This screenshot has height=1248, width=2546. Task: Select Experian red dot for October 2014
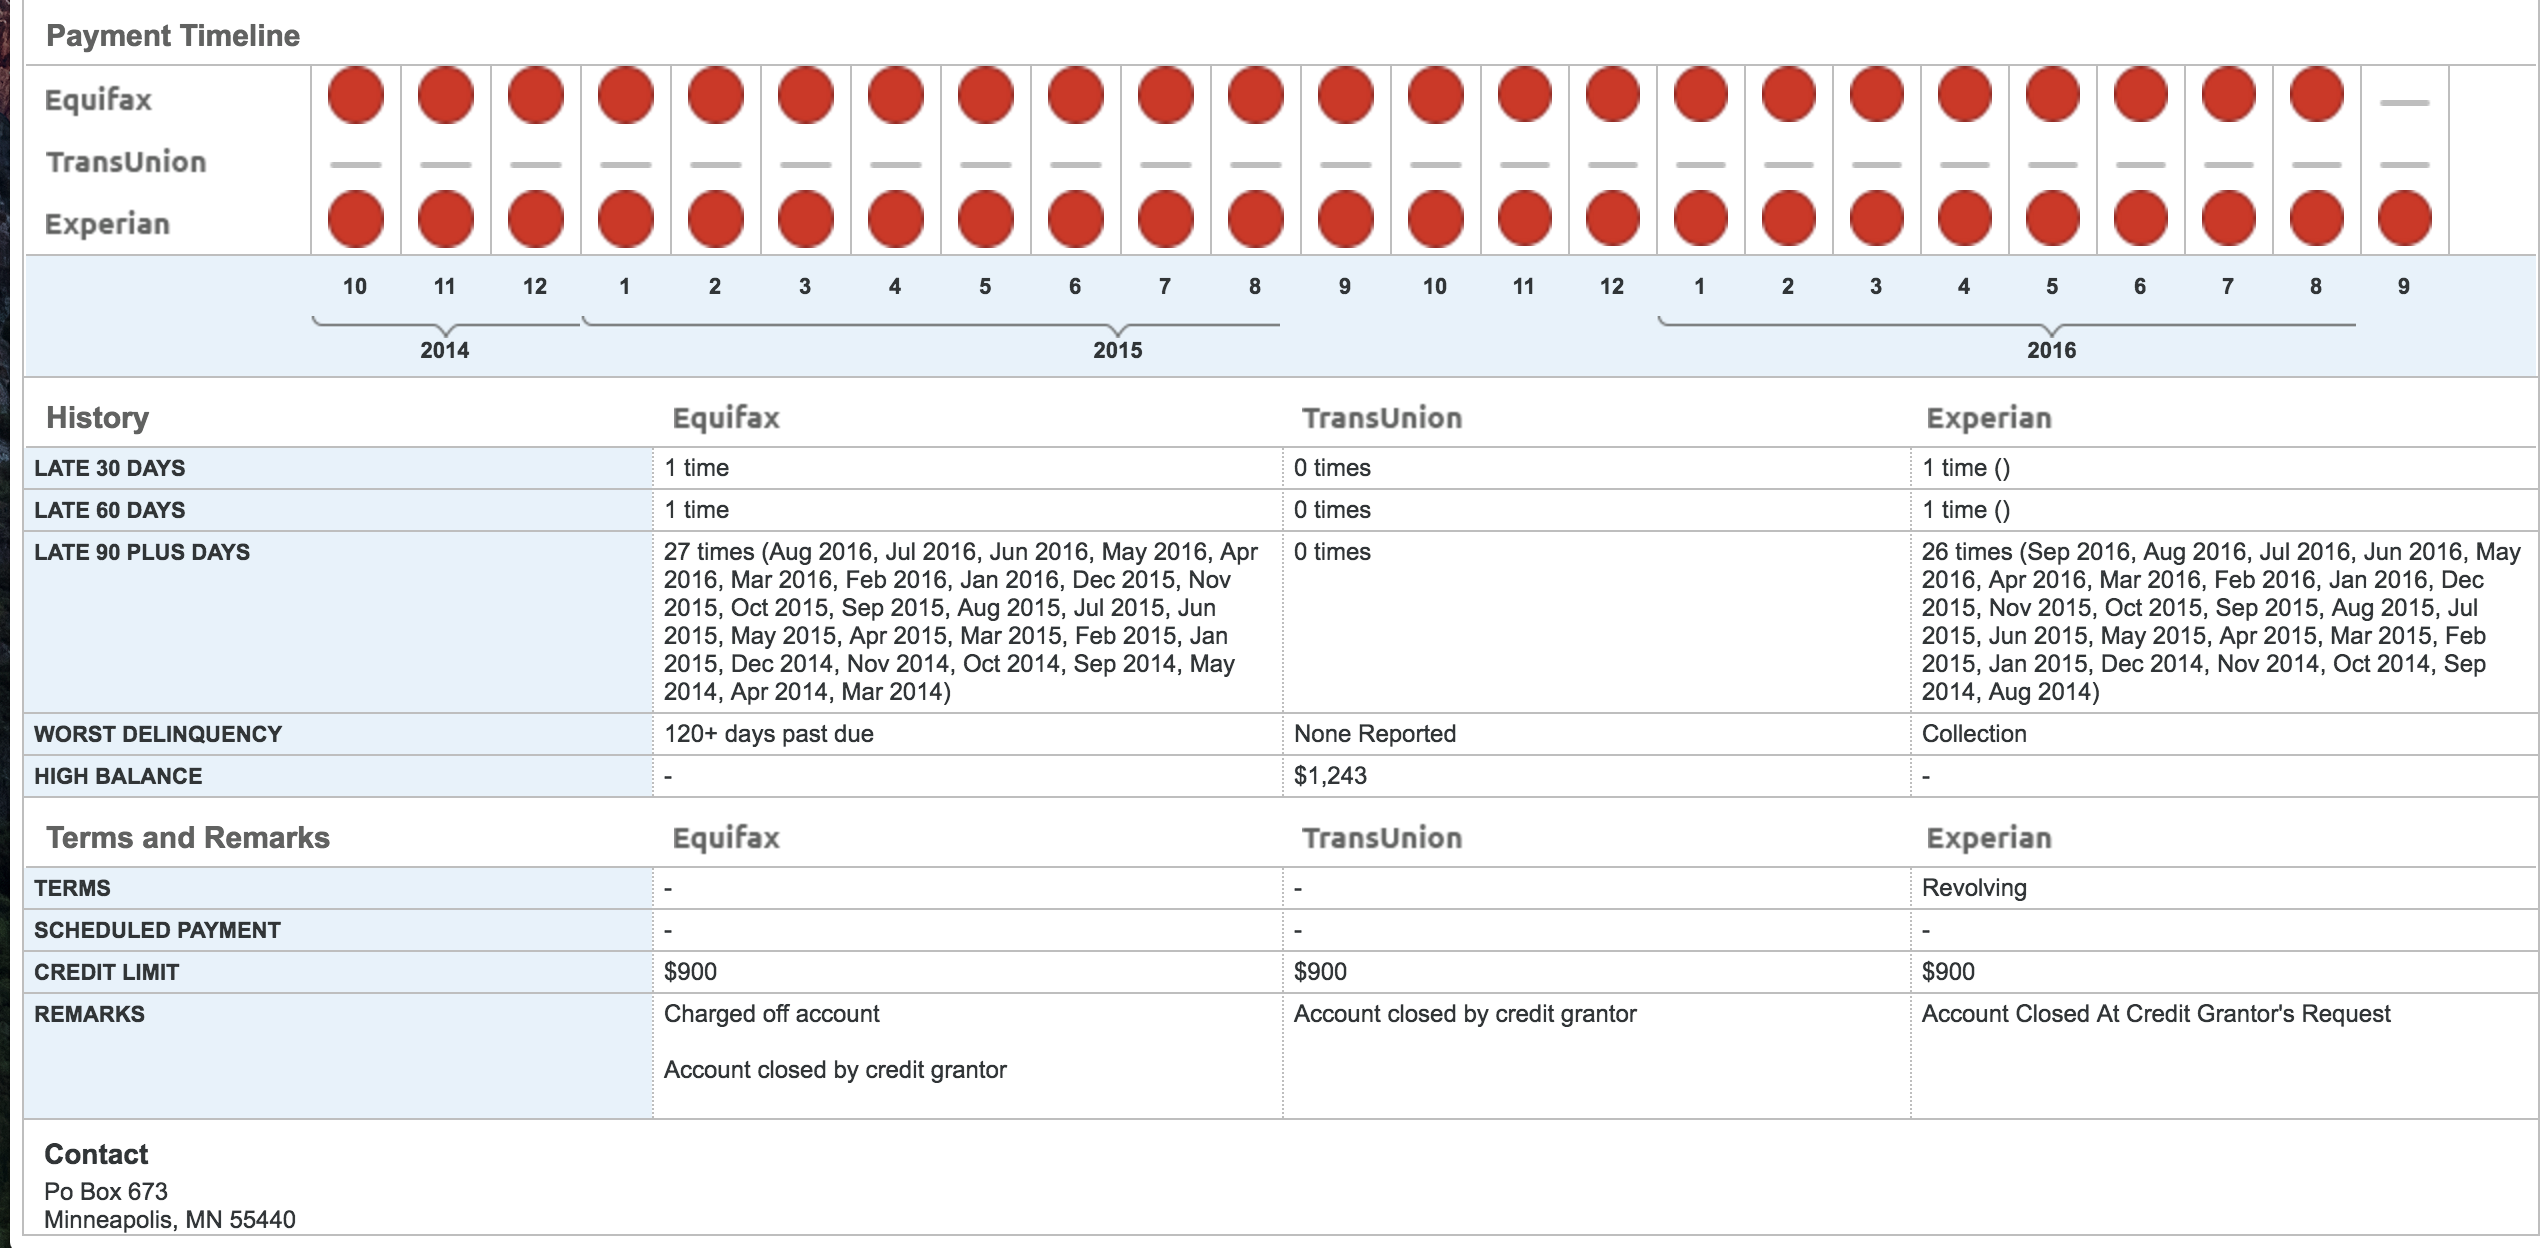coord(355,219)
